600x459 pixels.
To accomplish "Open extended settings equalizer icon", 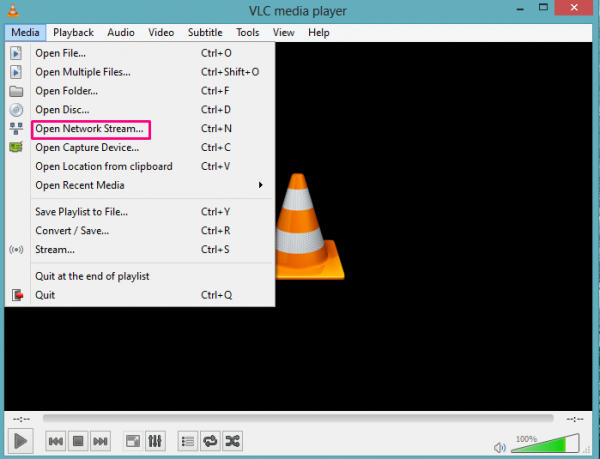I will pyautogui.click(x=155, y=441).
